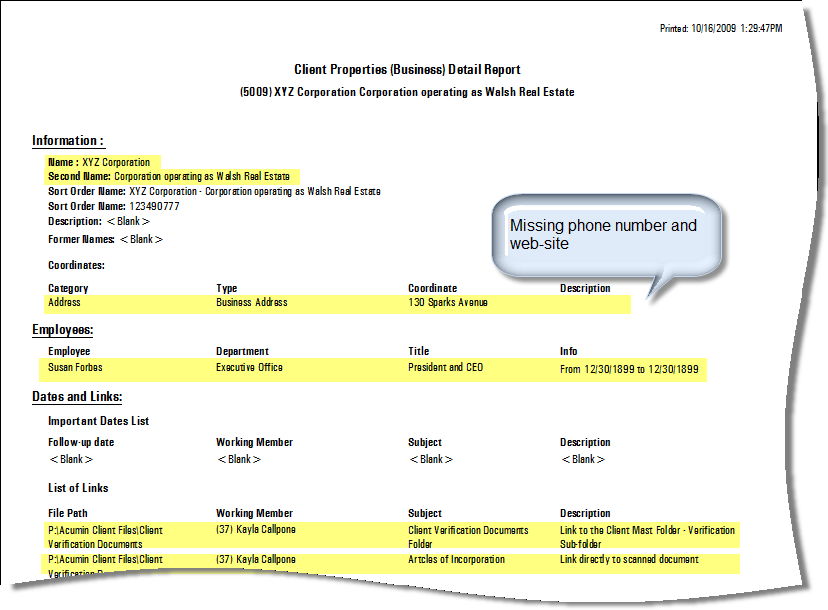Image resolution: width=828 pixels, height=610 pixels.
Task: Click the Sort Order Name line mentioning Walsh Real Estate
Action: pos(214,191)
